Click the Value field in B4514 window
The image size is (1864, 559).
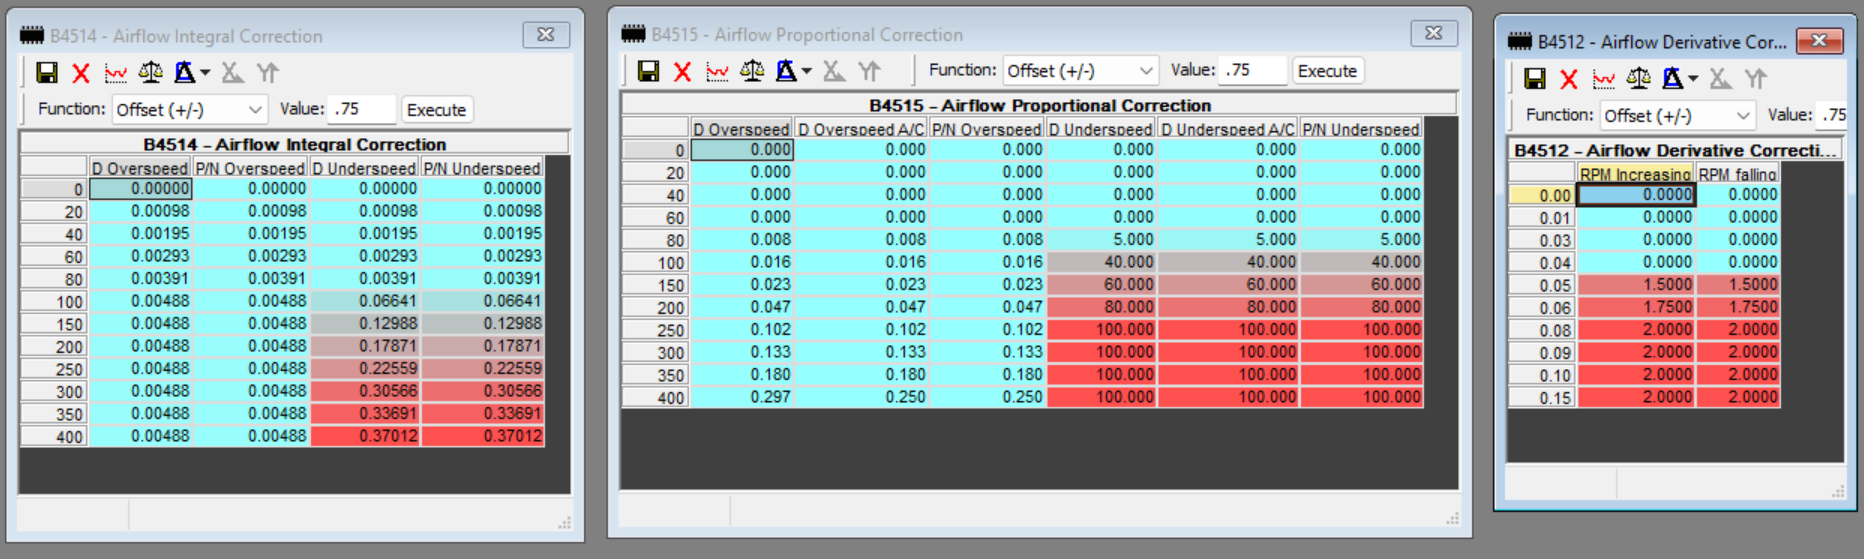363,109
